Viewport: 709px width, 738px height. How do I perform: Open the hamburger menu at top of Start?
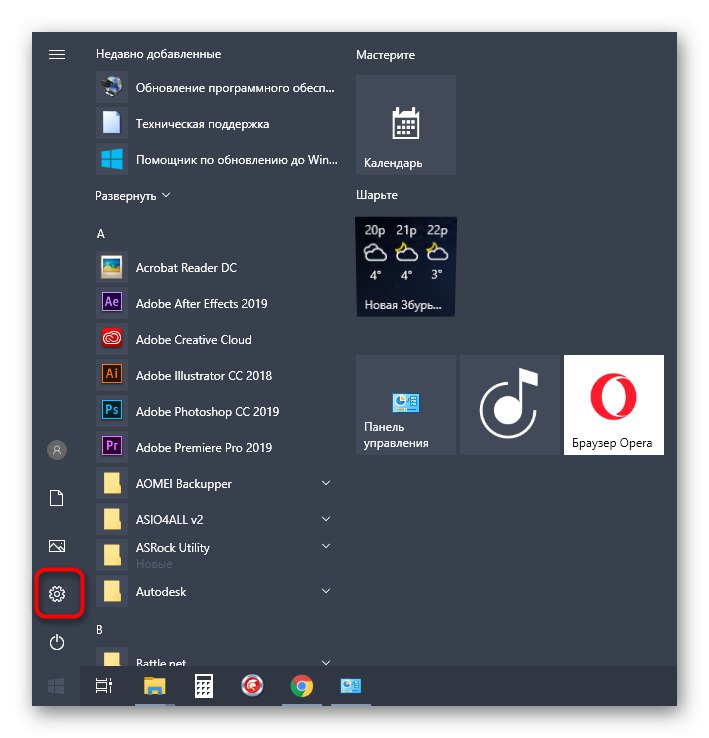(57, 55)
